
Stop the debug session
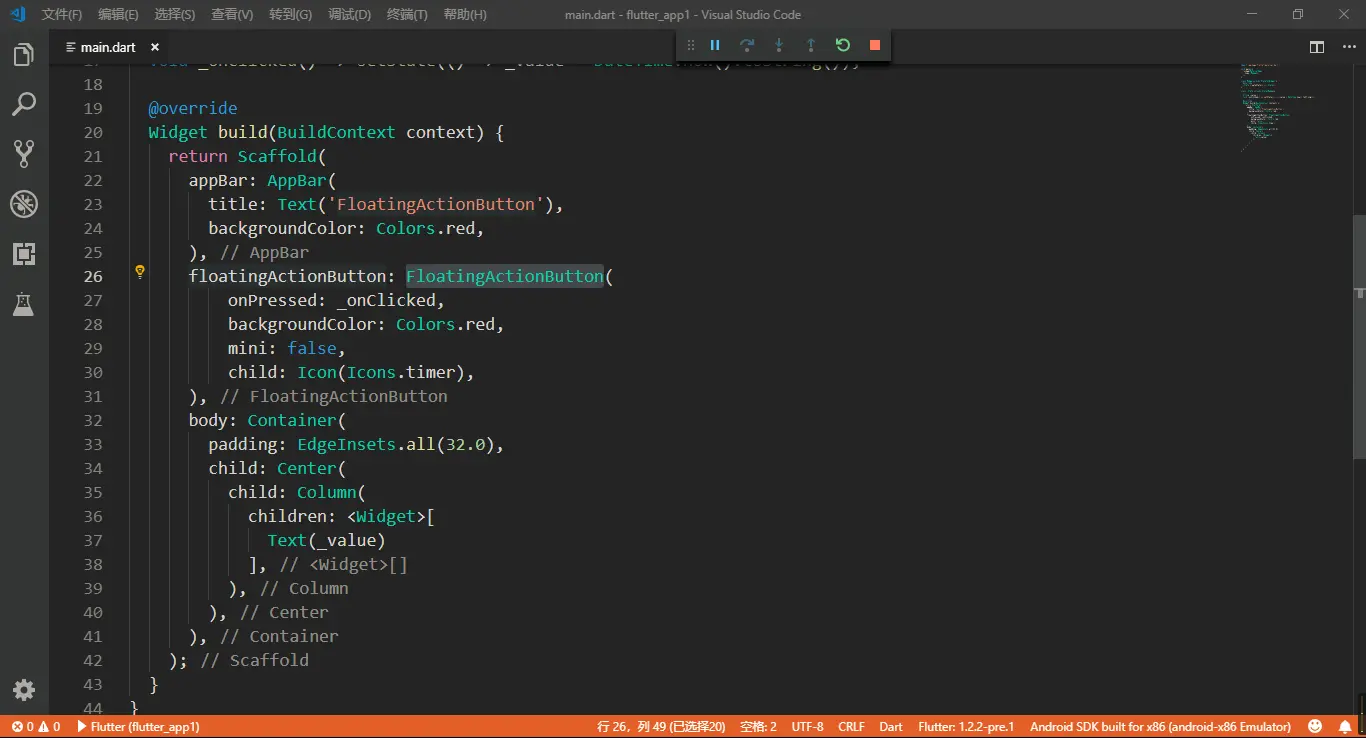click(875, 45)
